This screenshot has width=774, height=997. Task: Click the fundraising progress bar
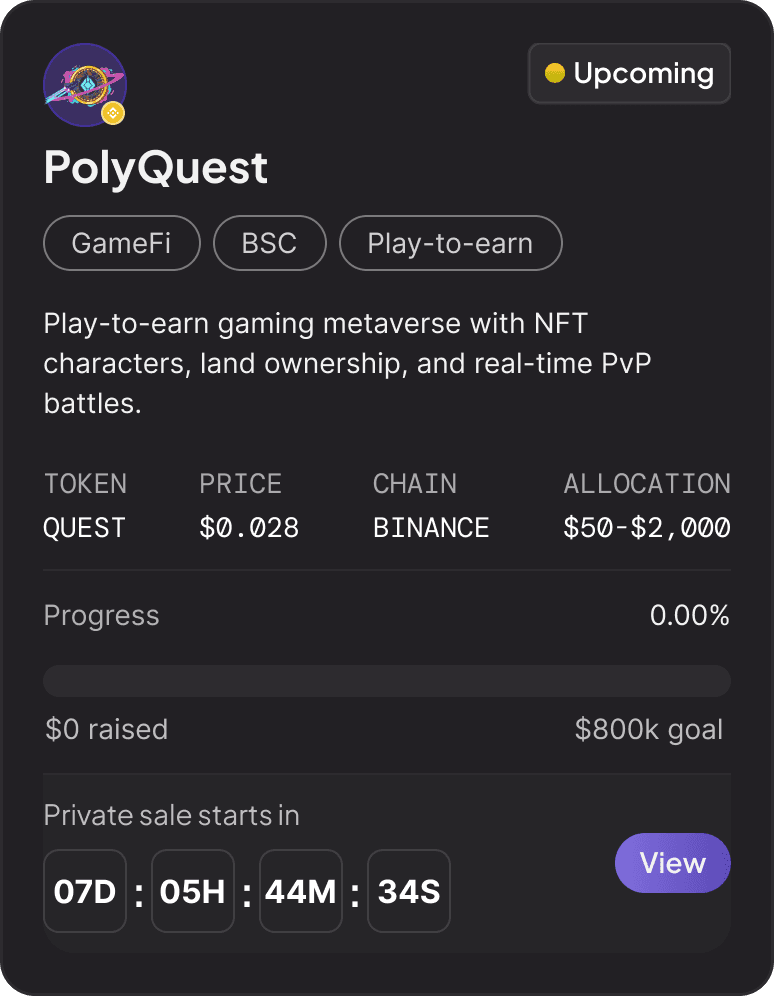(x=386, y=681)
